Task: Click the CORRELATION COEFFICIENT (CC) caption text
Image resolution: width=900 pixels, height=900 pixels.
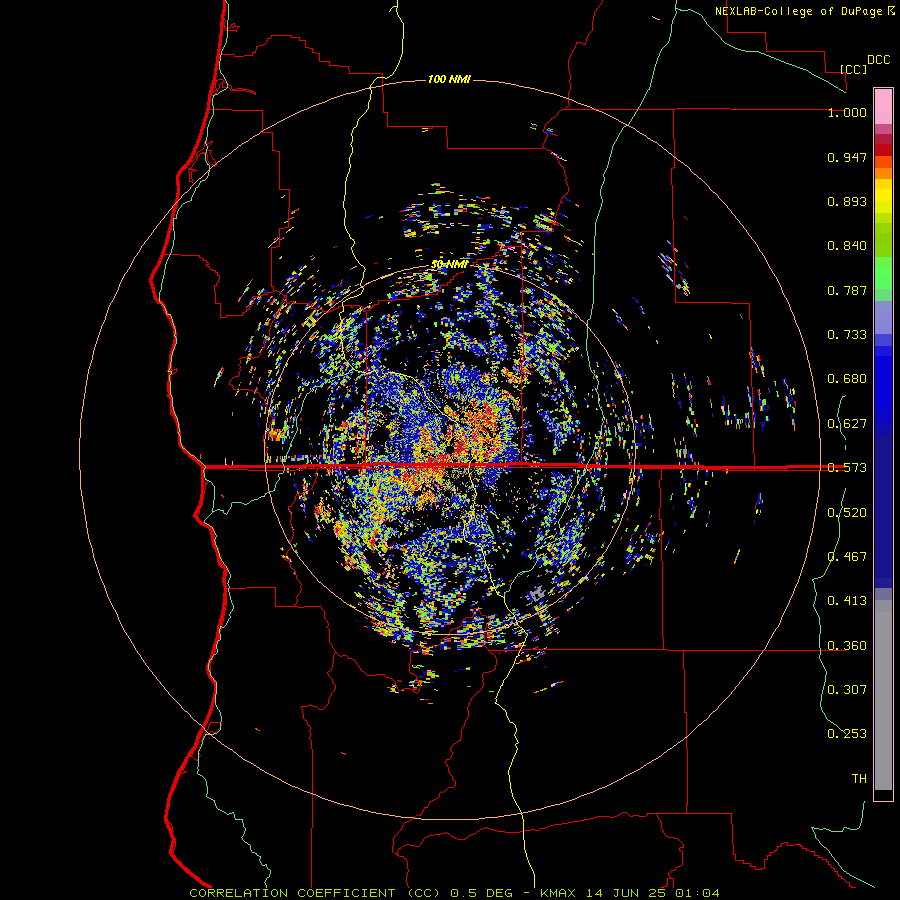Action: pyautogui.click(x=315, y=893)
